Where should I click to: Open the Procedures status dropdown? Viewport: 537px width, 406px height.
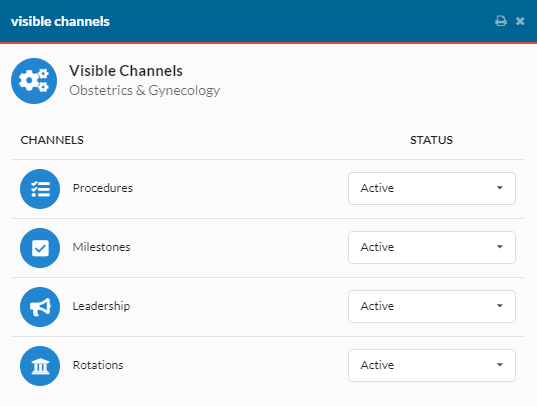pos(432,188)
